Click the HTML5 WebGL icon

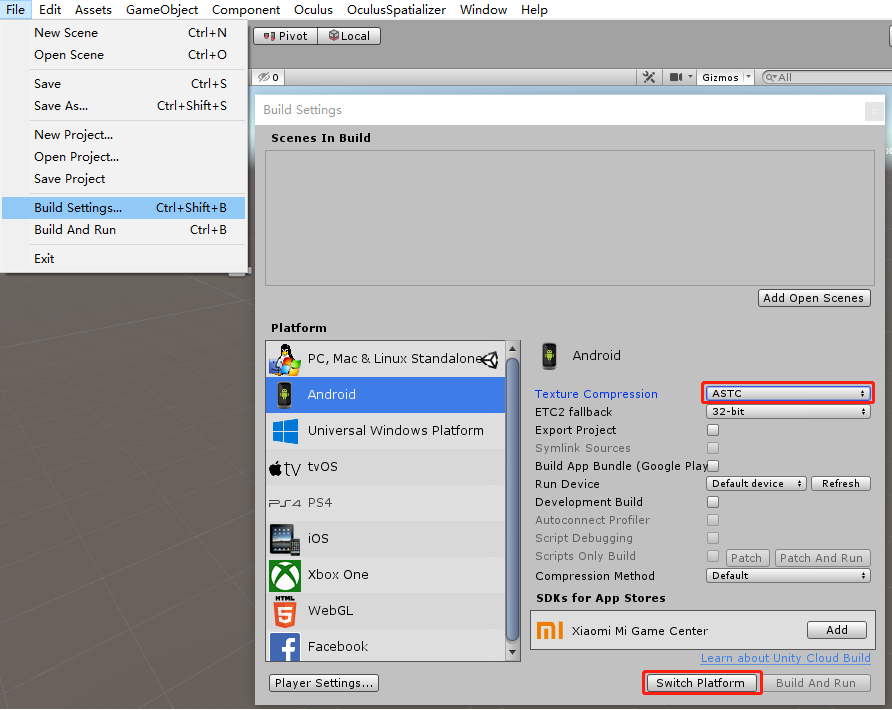[285, 611]
